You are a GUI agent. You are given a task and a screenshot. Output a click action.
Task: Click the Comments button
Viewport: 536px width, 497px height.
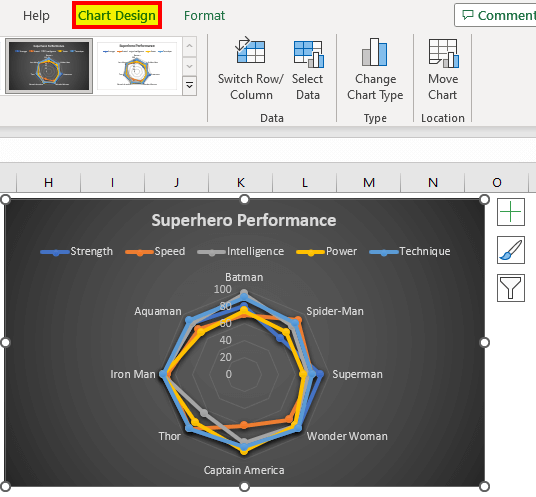click(x=496, y=15)
